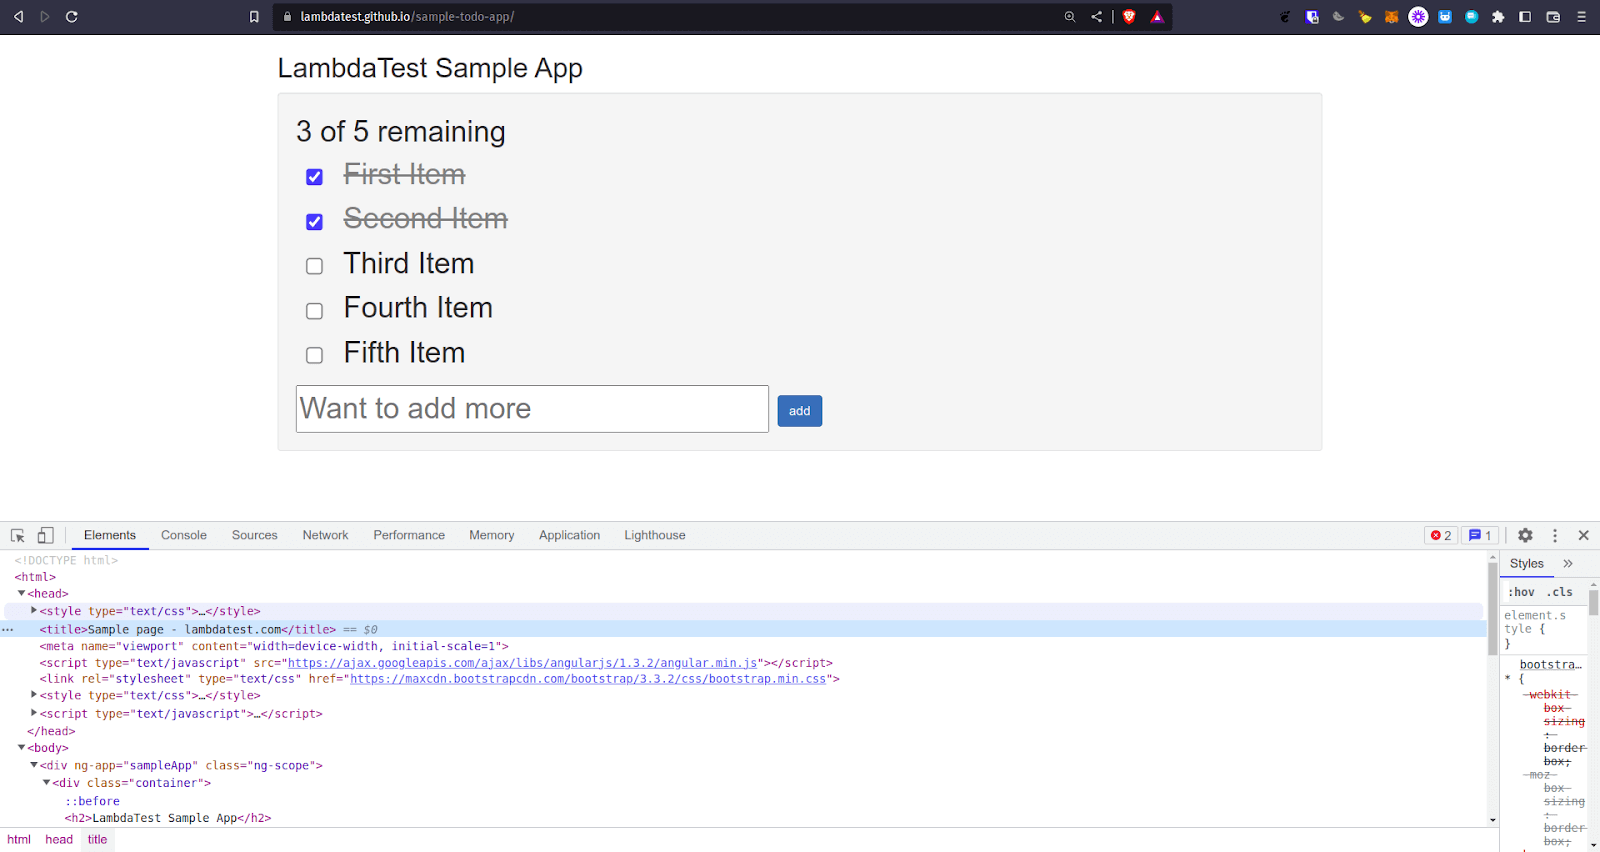Expand the script text/javascript node
This screenshot has width=1600, height=852.
point(34,713)
